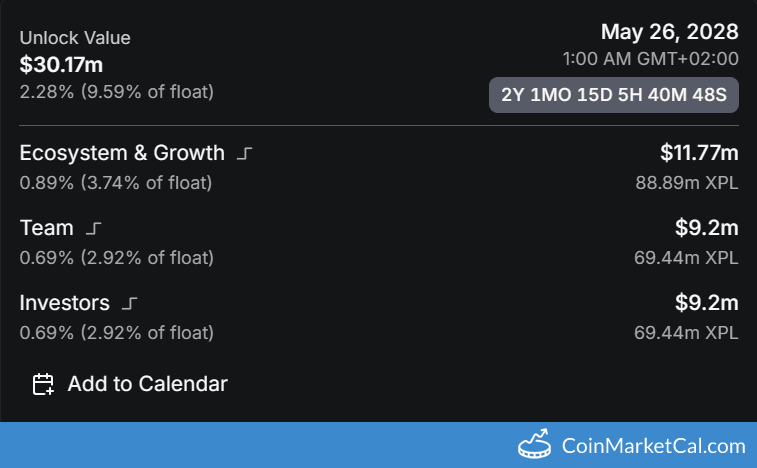Viewport: 757px width, 468px height.
Task: Click the 0.89% (3.74% of float) text
Action: (116, 183)
